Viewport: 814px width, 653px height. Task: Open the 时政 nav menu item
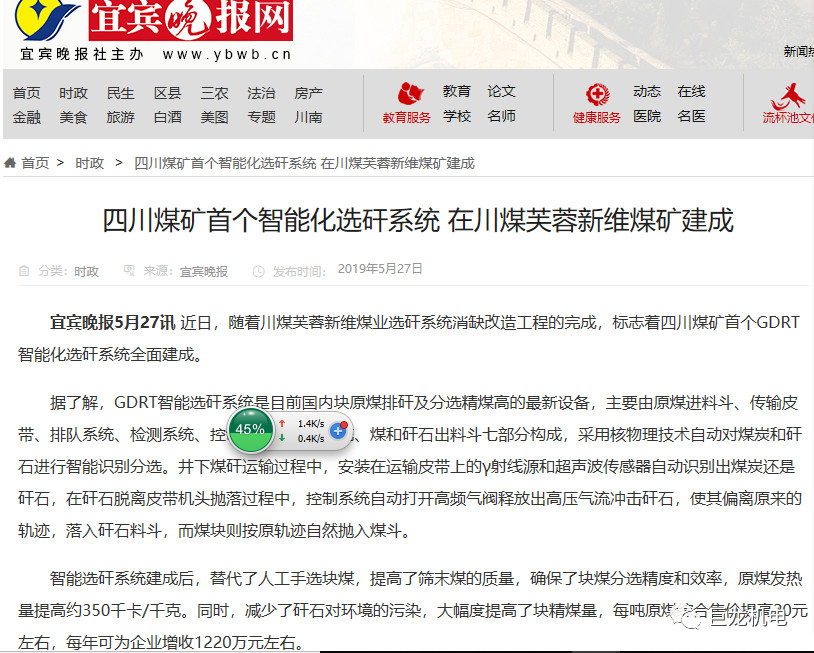coord(73,93)
